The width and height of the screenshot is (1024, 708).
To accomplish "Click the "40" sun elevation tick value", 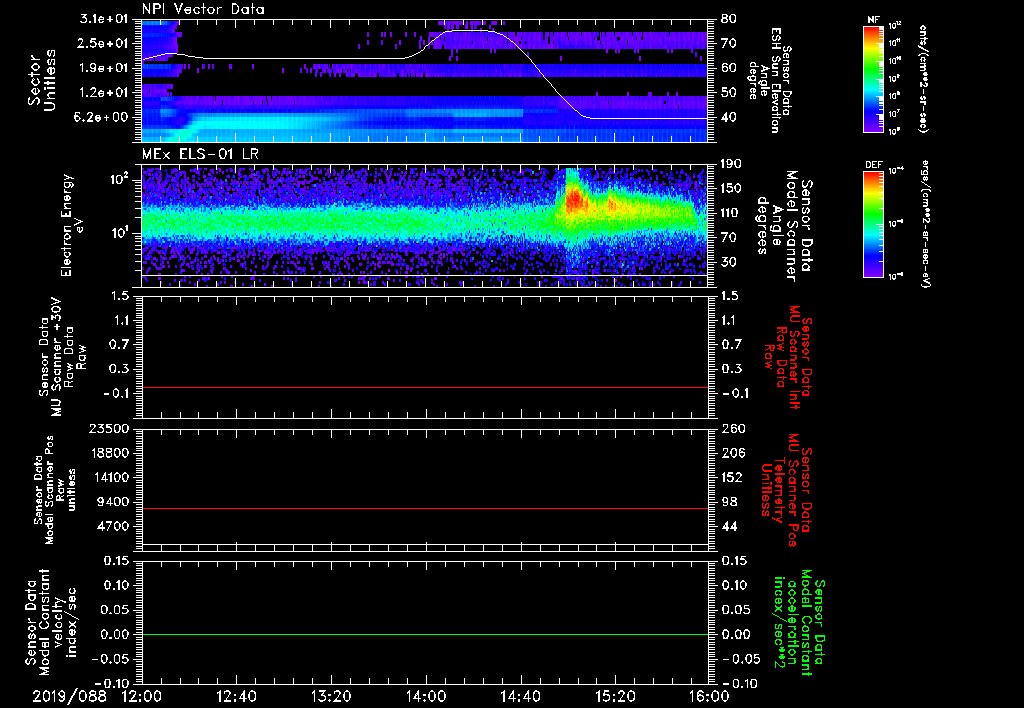I will [x=729, y=117].
